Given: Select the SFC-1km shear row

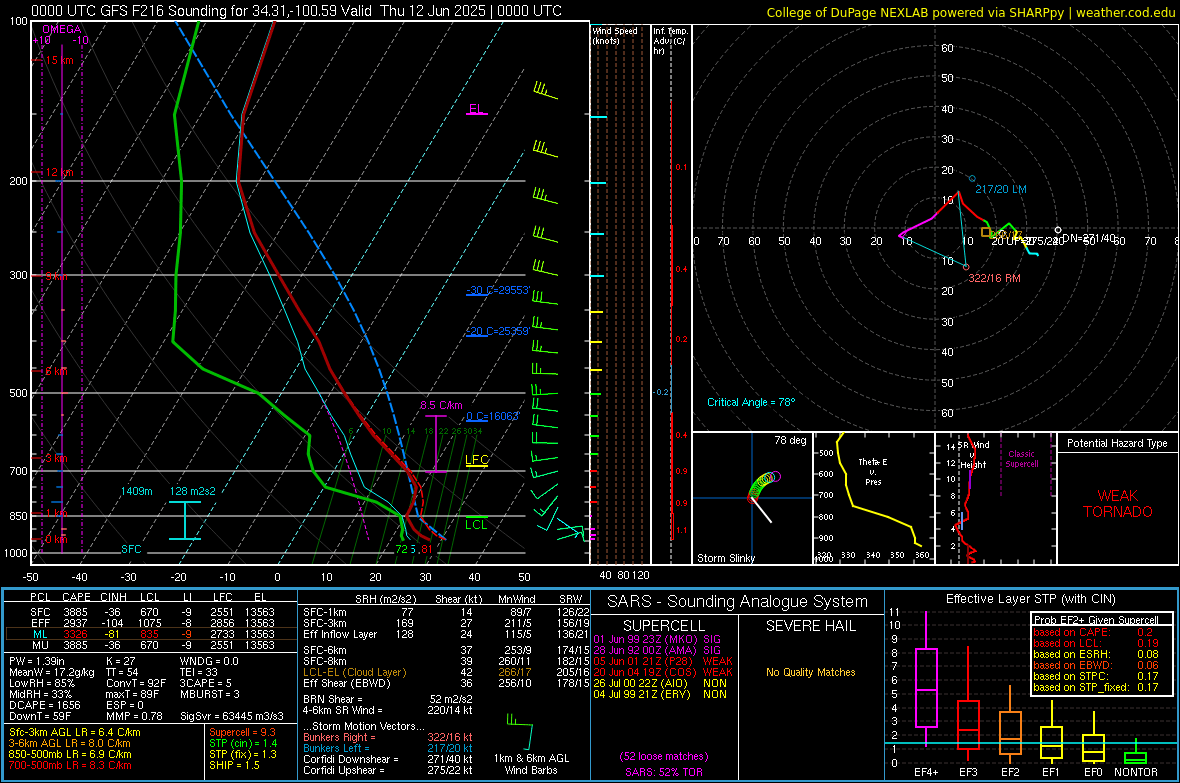Looking at the screenshot, I should [x=446, y=612].
